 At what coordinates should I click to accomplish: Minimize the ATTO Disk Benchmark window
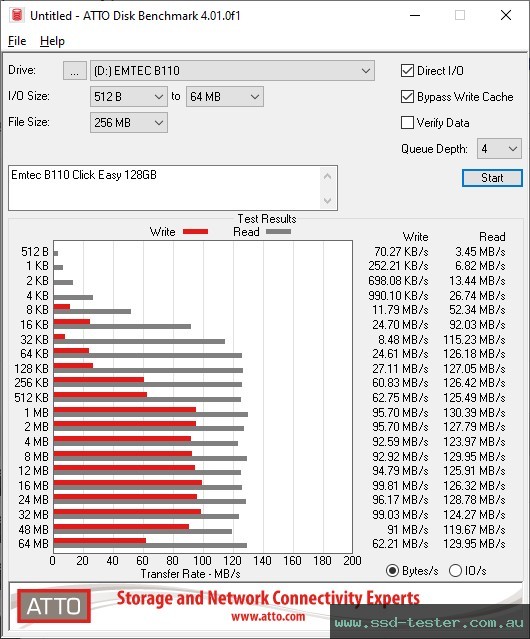point(415,15)
